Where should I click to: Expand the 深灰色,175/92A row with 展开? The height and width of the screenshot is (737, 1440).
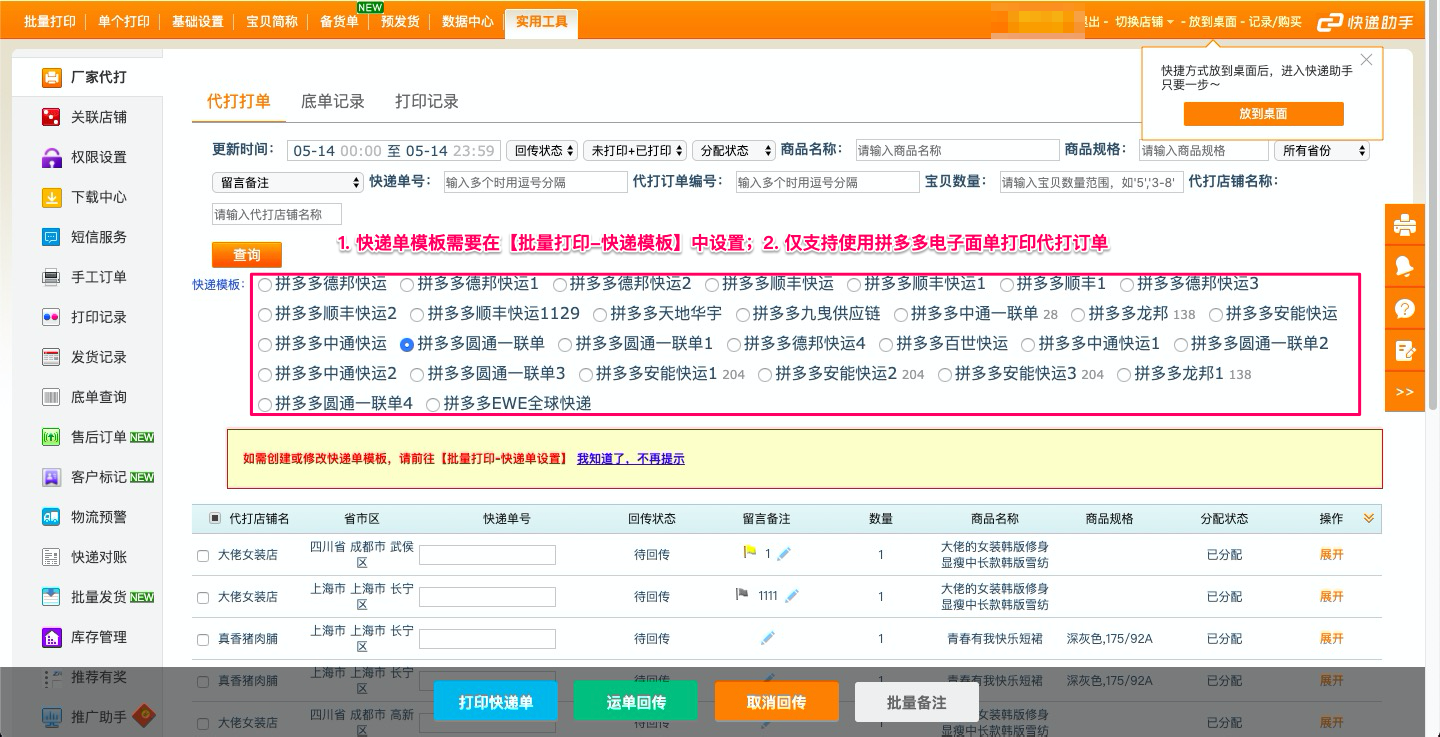1331,638
